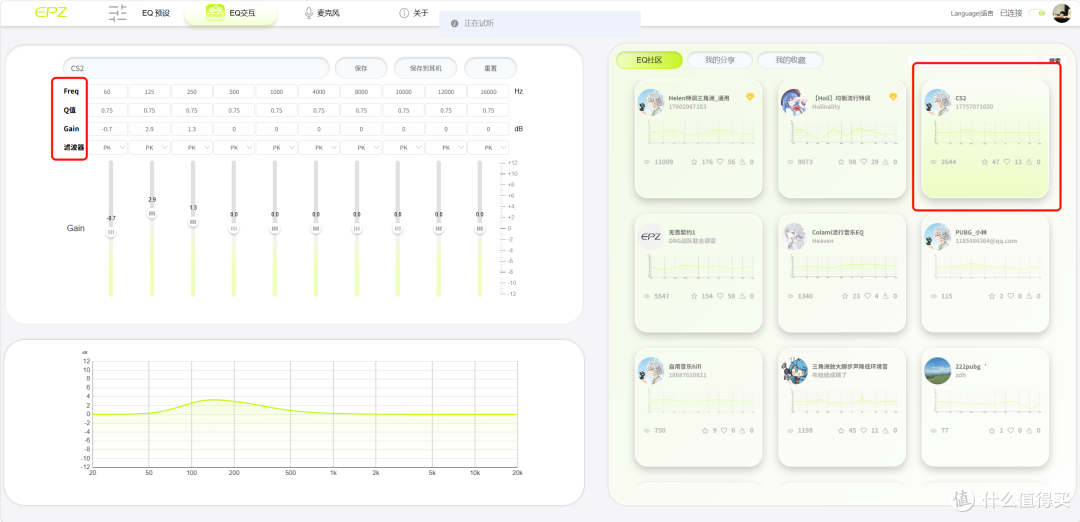Screen dimensions: 1080x522
Task: Toggle the 已连接 connection switch
Action: click(1038, 13)
